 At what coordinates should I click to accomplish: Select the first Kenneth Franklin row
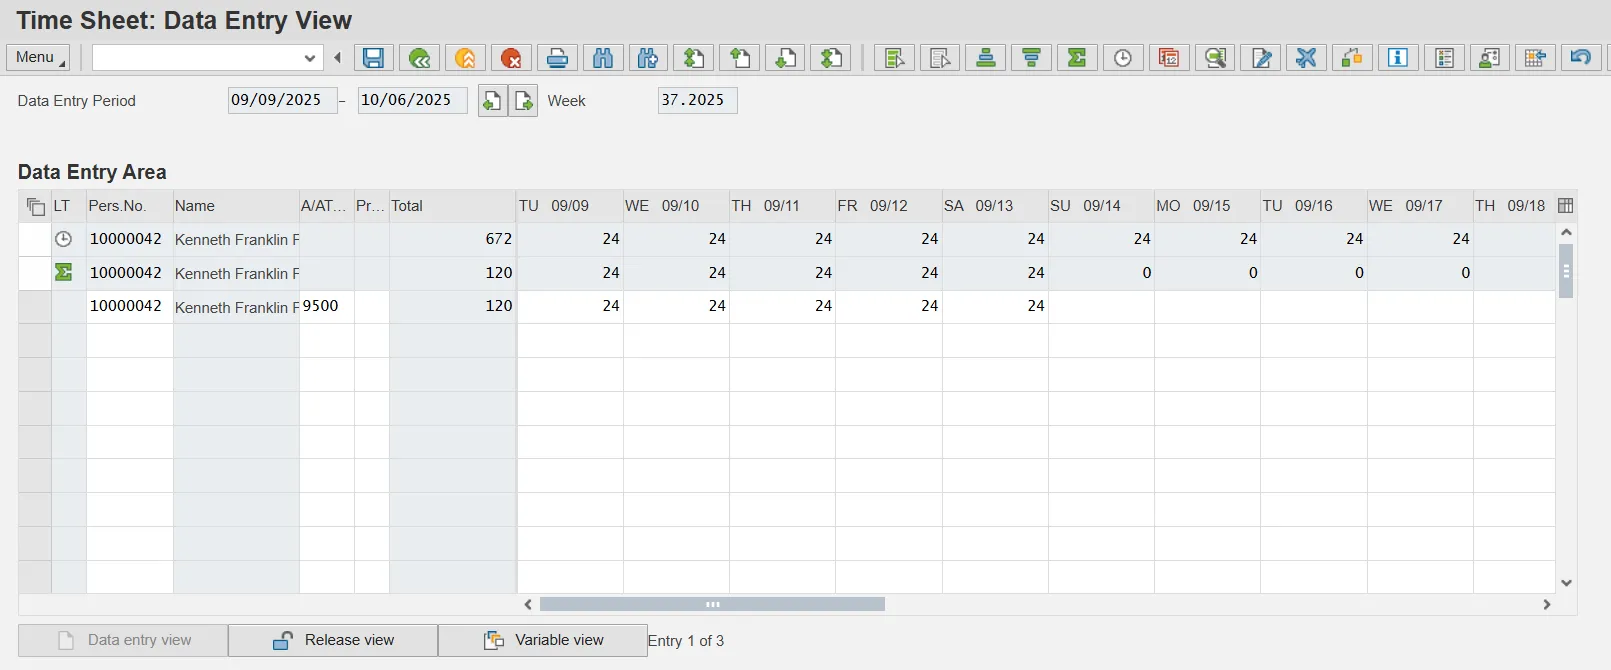35,240
